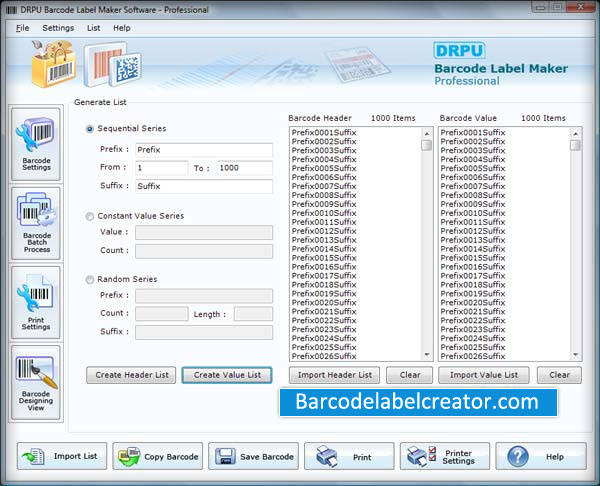Open the List menu
The height and width of the screenshot is (486, 600).
93,28
